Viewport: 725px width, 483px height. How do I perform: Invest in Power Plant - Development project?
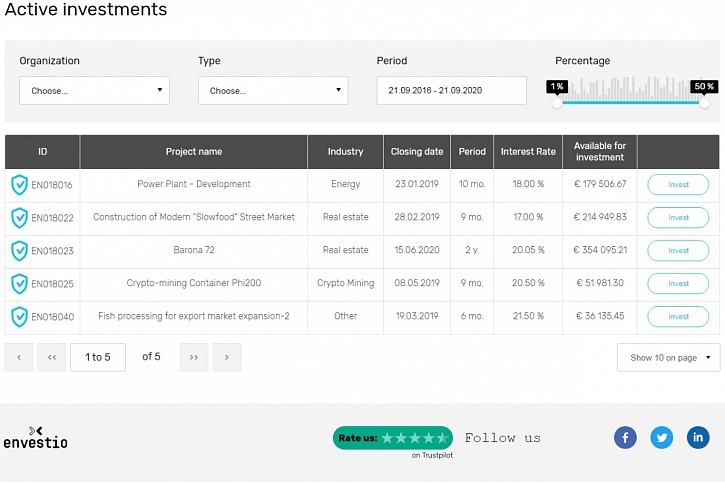678,185
